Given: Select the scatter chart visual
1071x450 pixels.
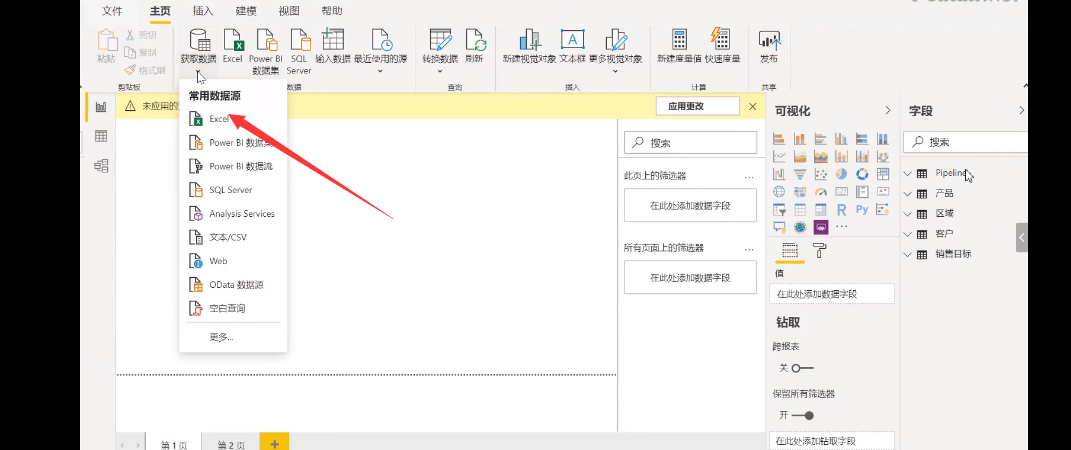Looking at the screenshot, I should click(821, 173).
